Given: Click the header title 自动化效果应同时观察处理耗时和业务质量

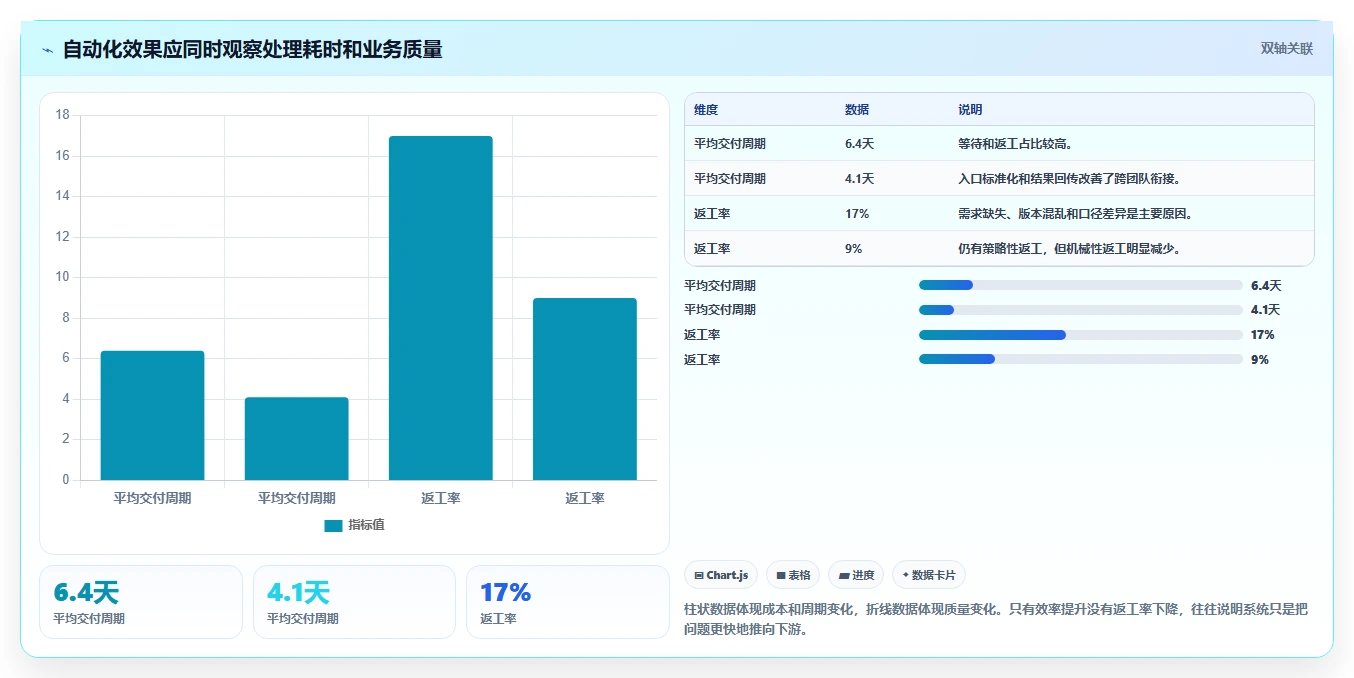Looking at the screenshot, I should coord(252,49).
